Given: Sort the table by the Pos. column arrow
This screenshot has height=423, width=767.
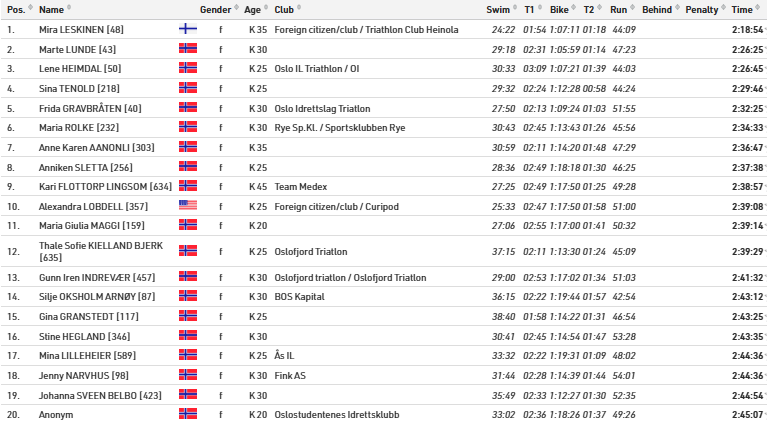Looking at the screenshot, I should pyautogui.click(x=29, y=9).
